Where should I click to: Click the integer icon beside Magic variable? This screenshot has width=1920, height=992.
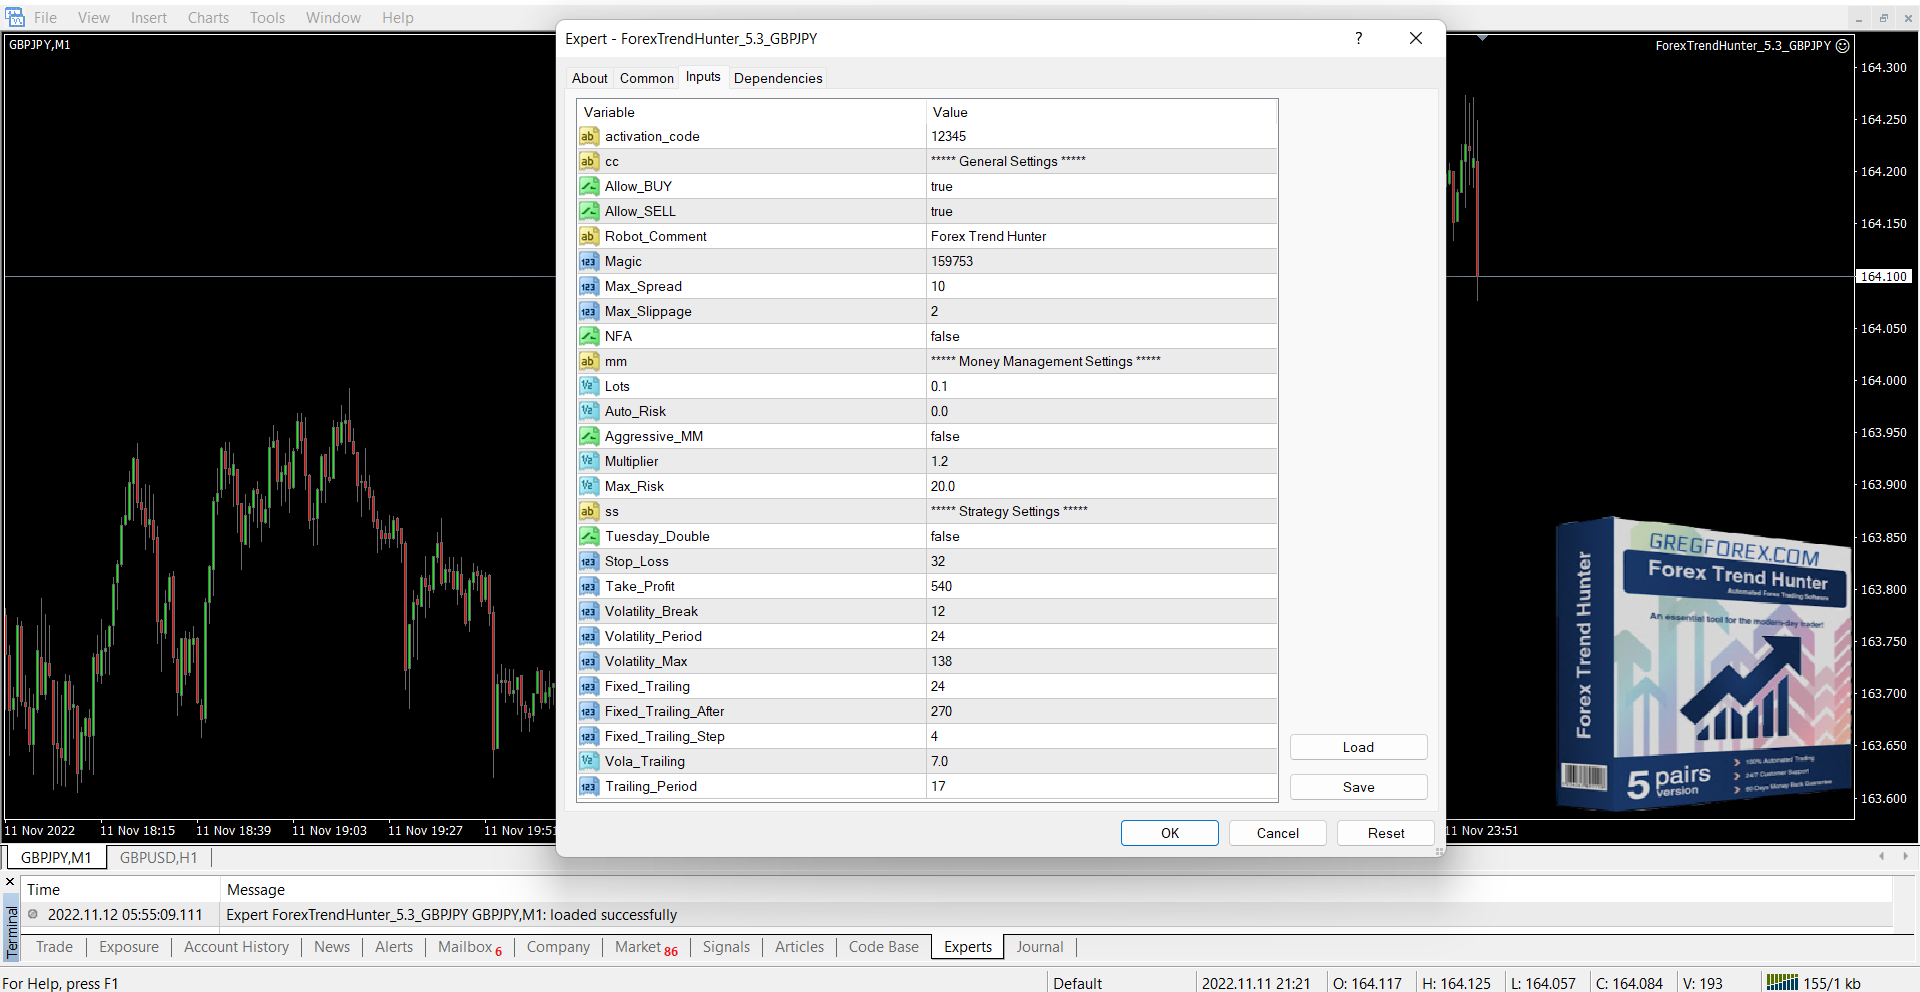tap(589, 262)
